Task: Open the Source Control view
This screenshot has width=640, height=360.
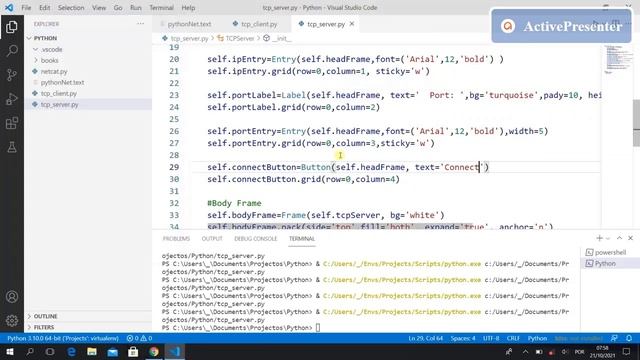Action: 12,75
